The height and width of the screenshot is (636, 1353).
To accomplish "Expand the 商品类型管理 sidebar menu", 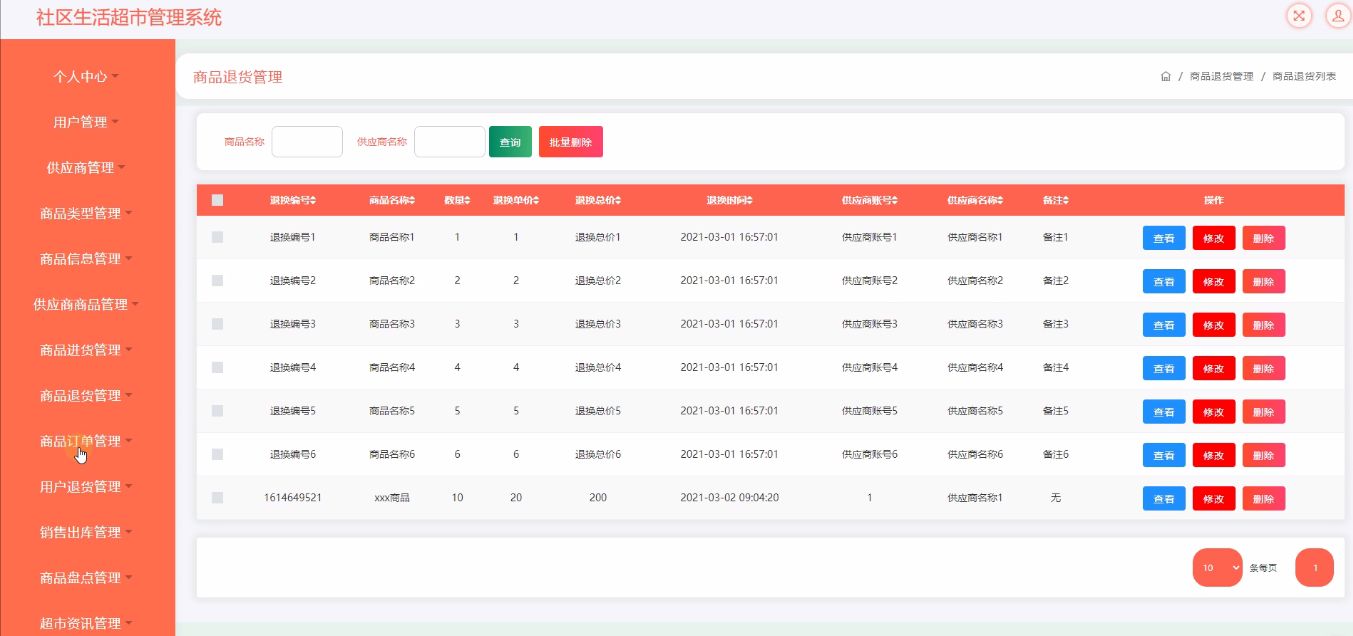I will point(87,213).
